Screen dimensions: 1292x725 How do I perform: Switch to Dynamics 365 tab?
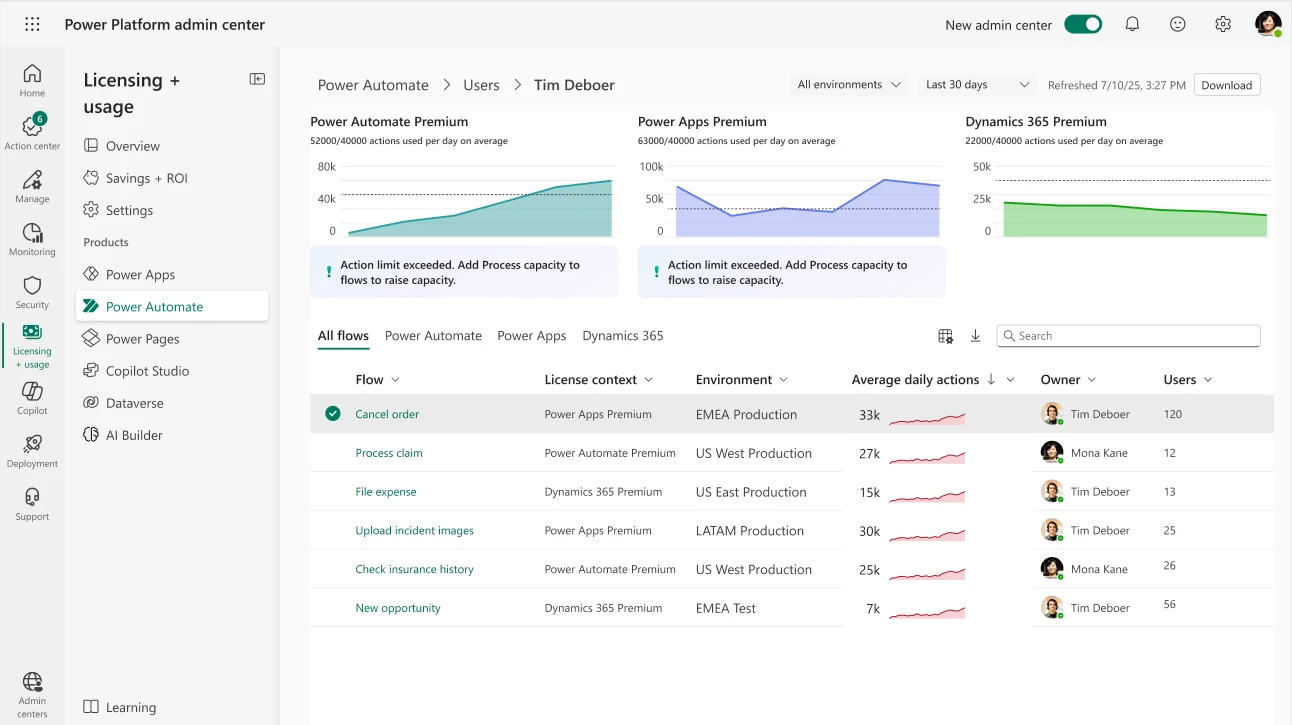pos(623,336)
